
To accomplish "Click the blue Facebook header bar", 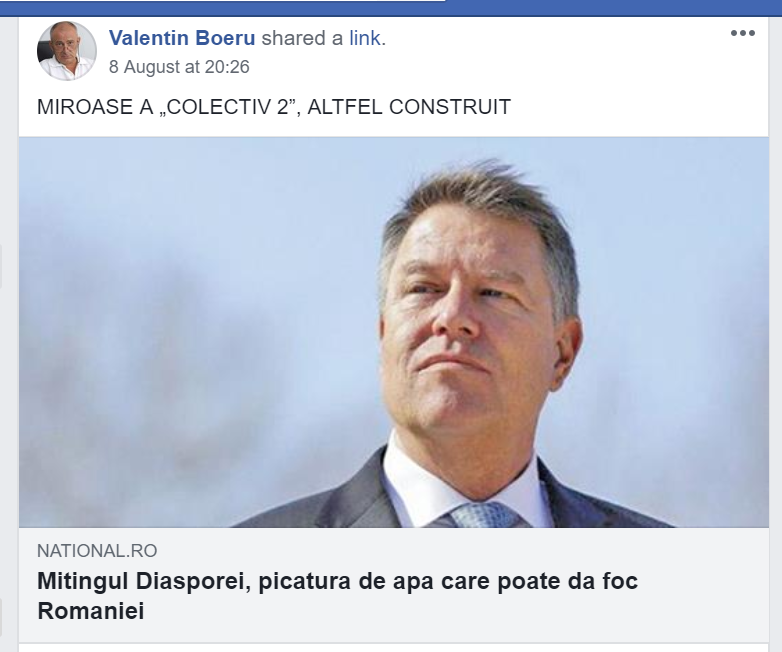I will [612, 7].
